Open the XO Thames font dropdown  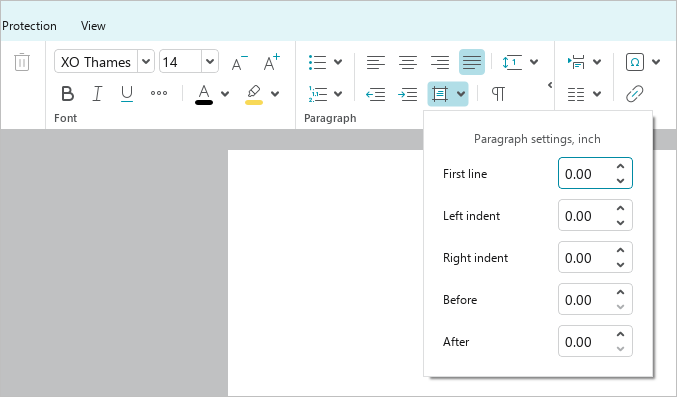[146, 62]
